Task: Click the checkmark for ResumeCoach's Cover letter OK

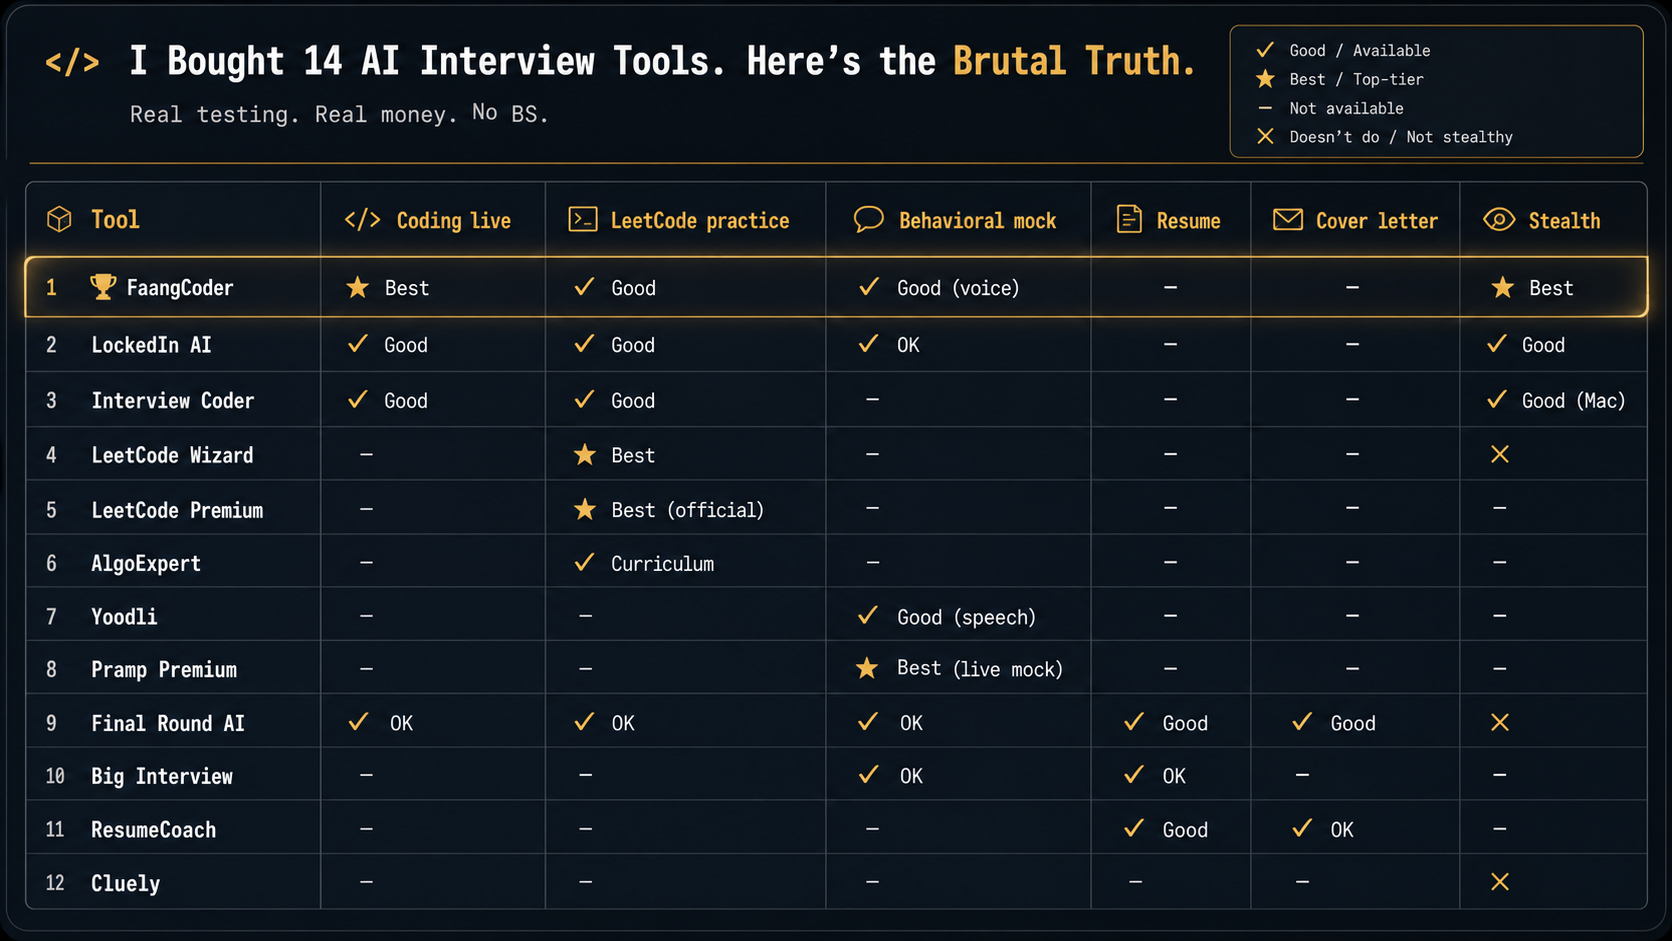Action: coord(1302,827)
